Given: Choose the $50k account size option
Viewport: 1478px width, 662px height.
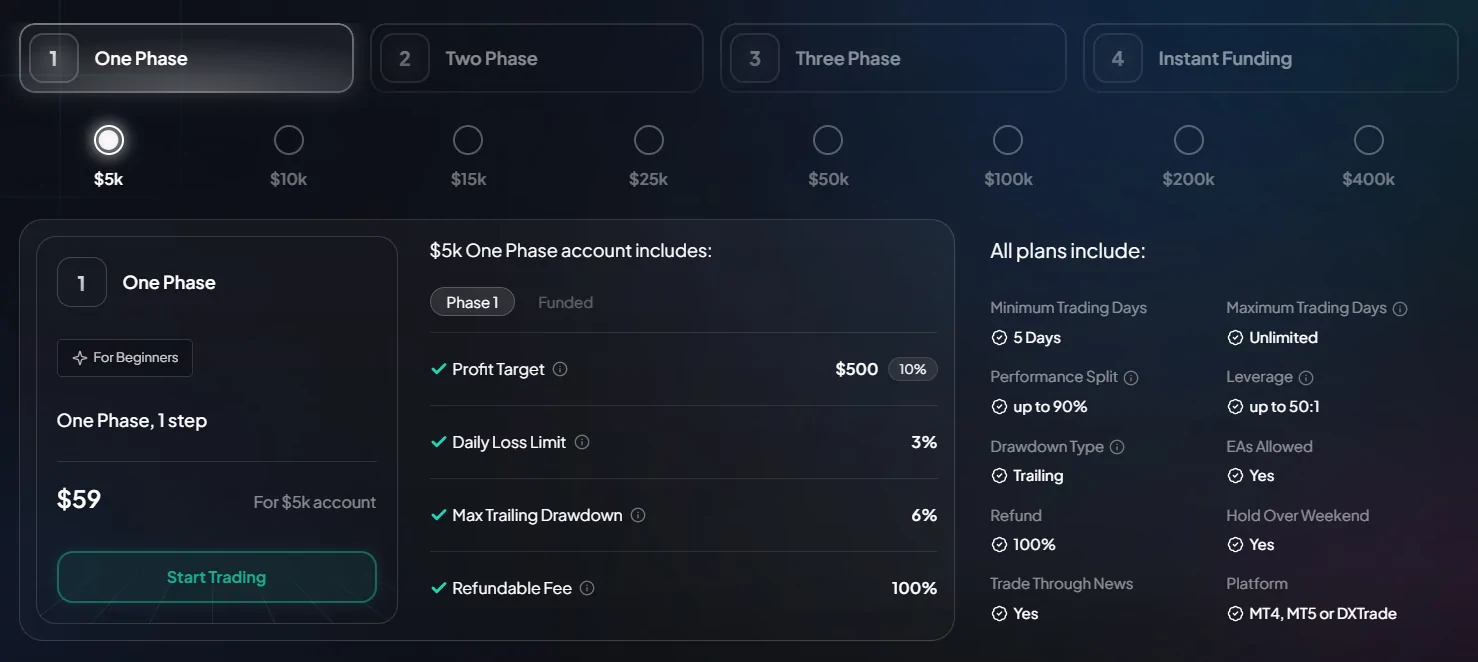Looking at the screenshot, I should [x=828, y=141].
